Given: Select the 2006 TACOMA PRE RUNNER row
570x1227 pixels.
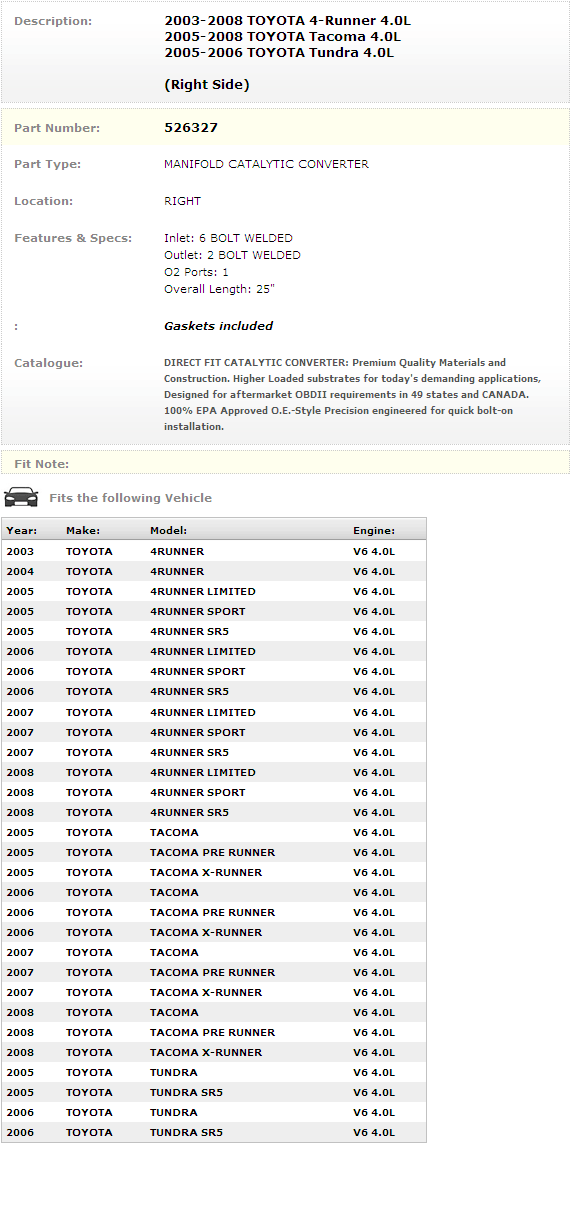Looking at the screenshot, I should [214, 912].
